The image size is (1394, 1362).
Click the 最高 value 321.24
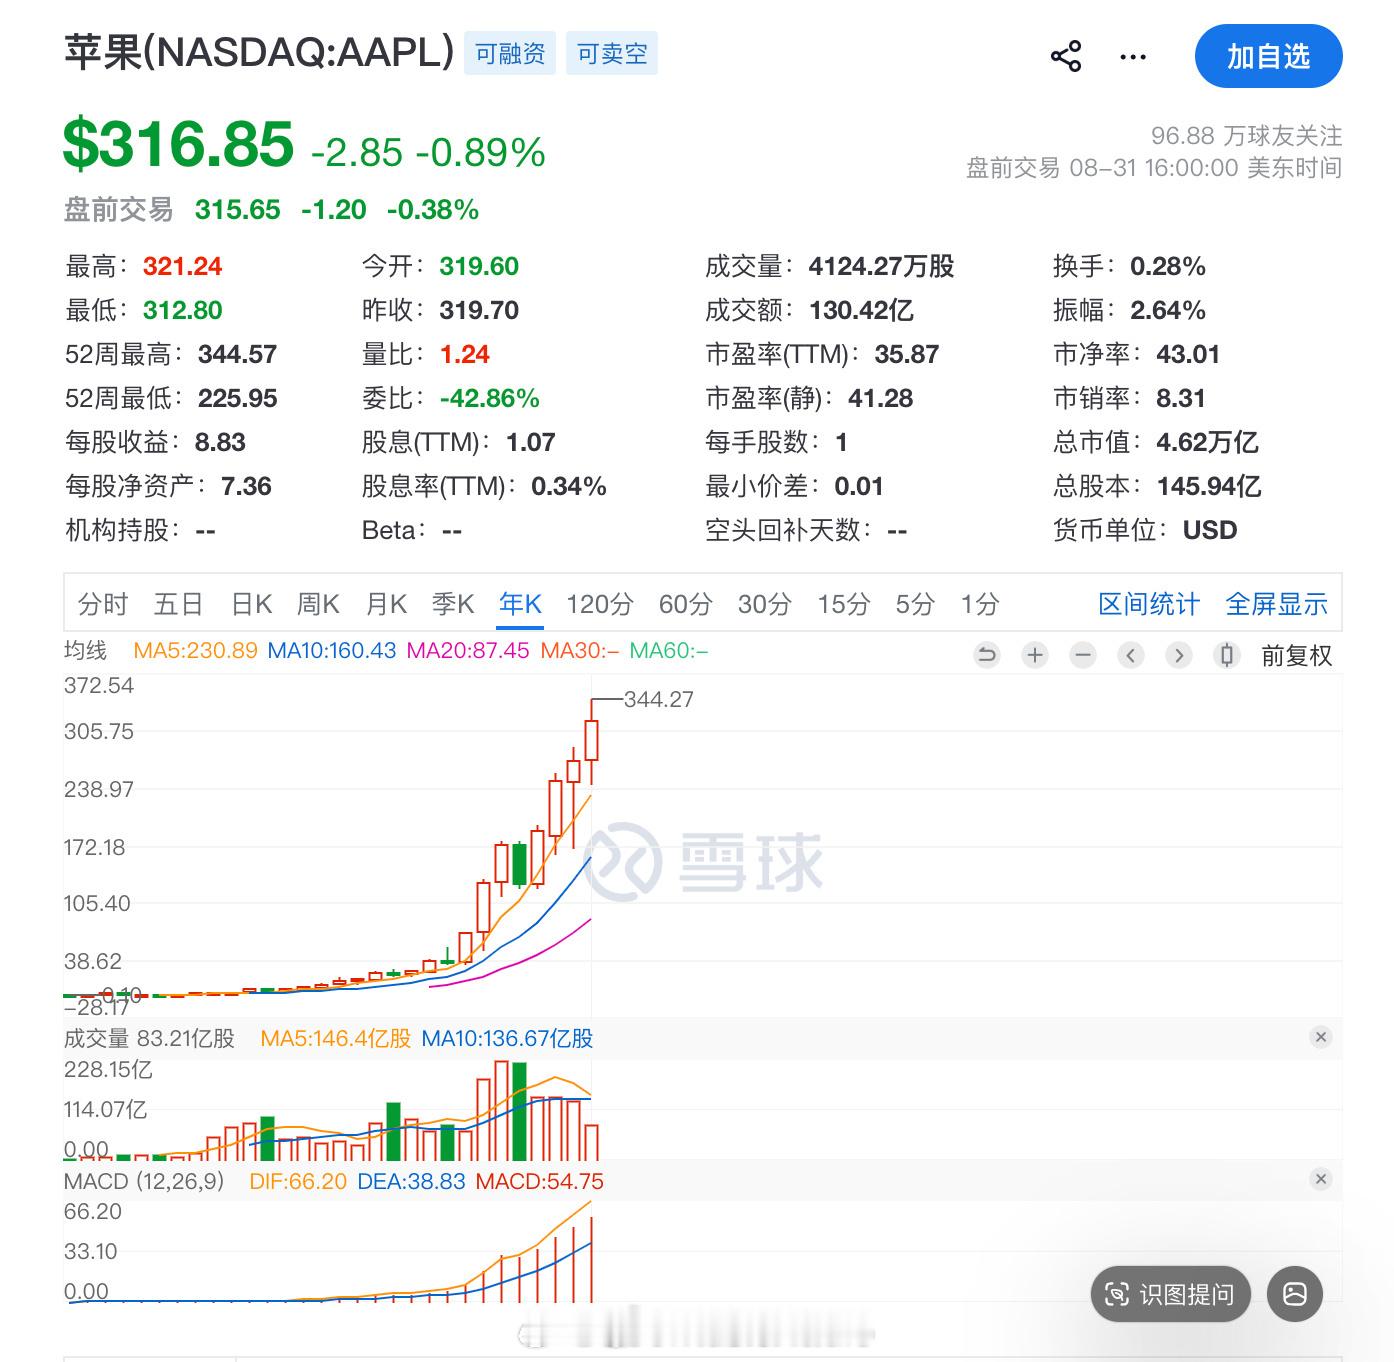pos(182,266)
